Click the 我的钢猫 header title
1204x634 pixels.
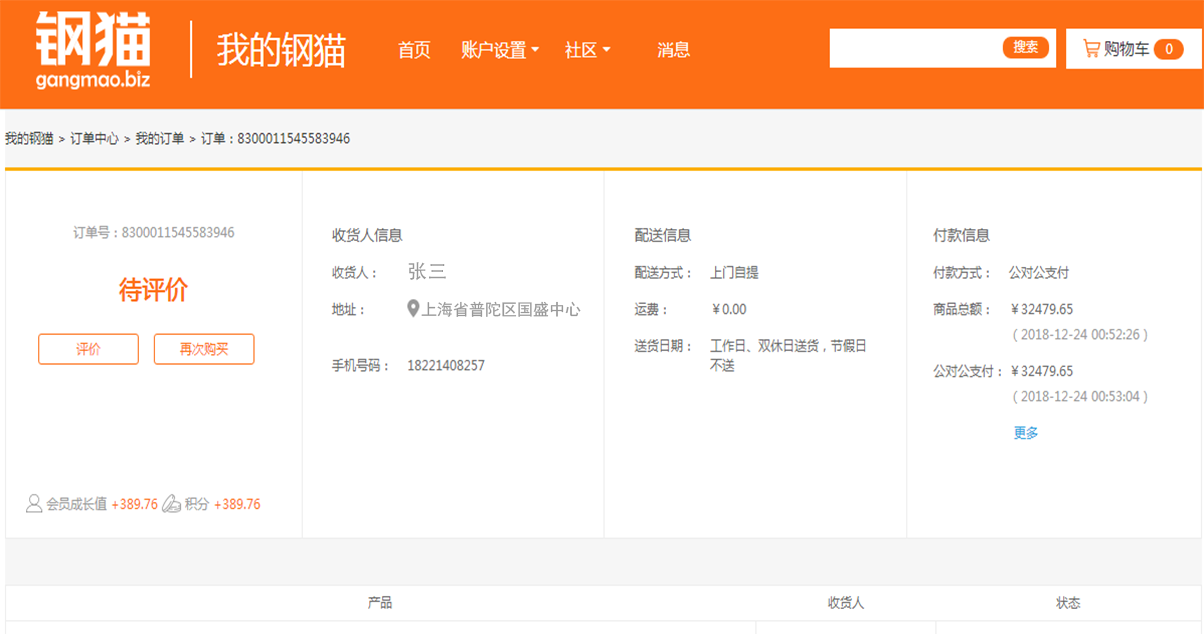[281, 50]
